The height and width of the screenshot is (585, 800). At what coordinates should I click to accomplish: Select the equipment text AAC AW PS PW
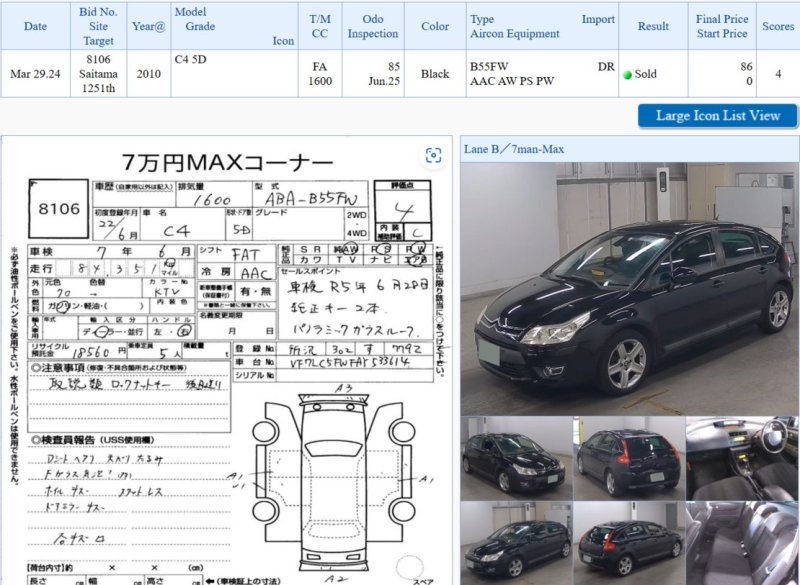(512, 81)
